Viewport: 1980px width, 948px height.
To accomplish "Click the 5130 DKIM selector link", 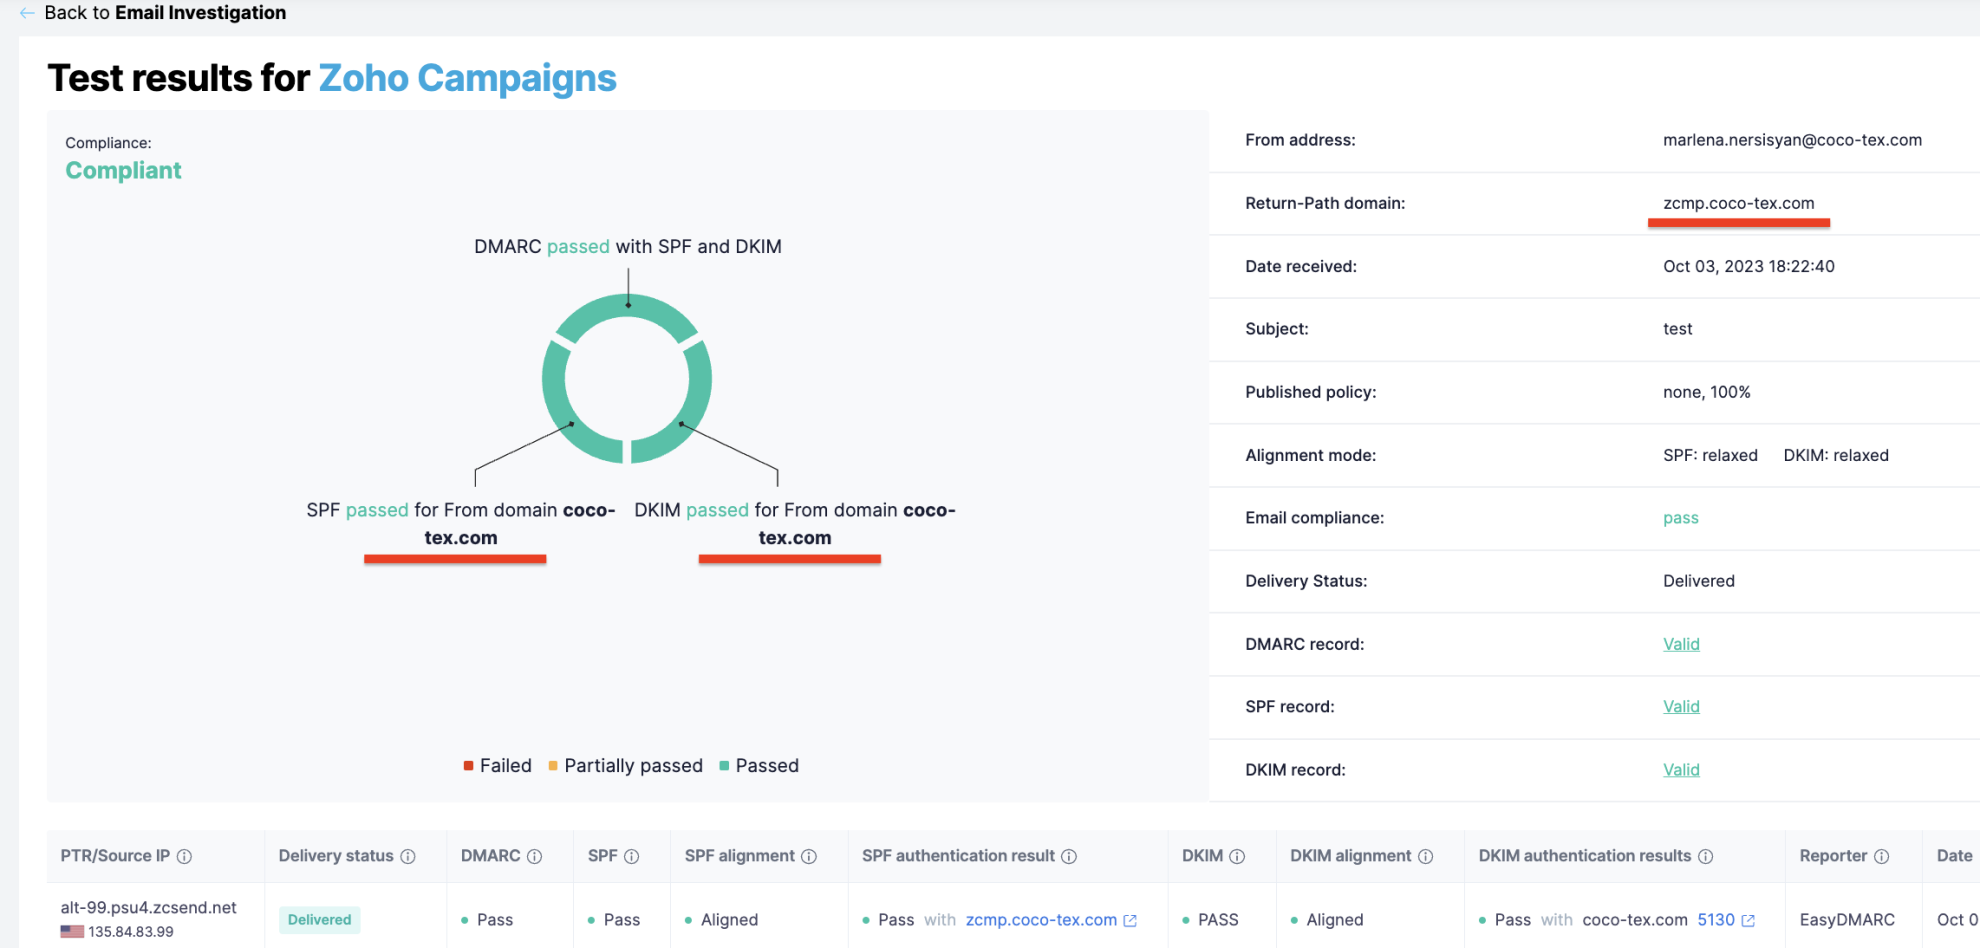I will 1716,920.
